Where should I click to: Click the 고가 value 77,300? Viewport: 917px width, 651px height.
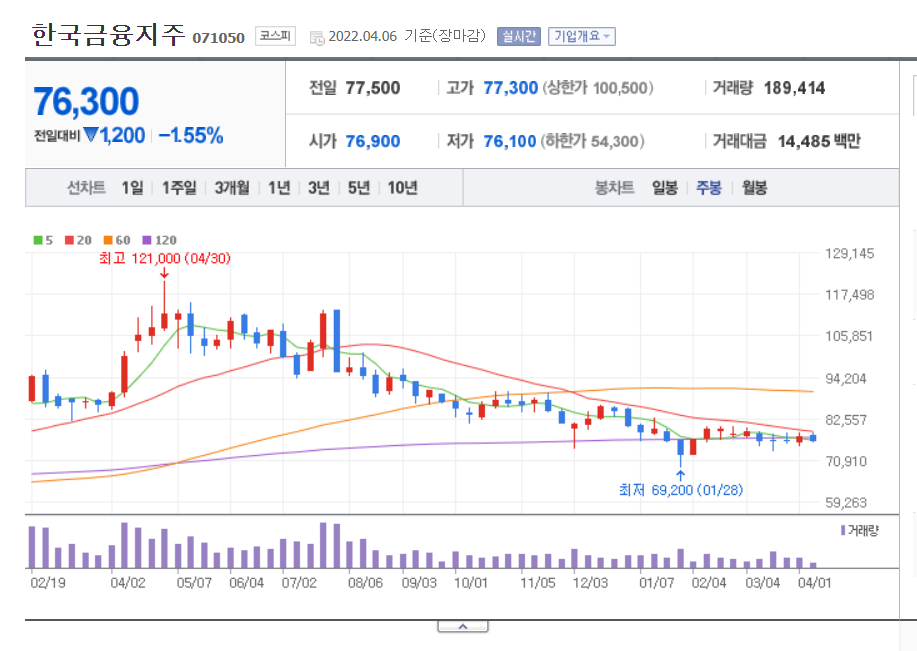[x=511, y=88]
